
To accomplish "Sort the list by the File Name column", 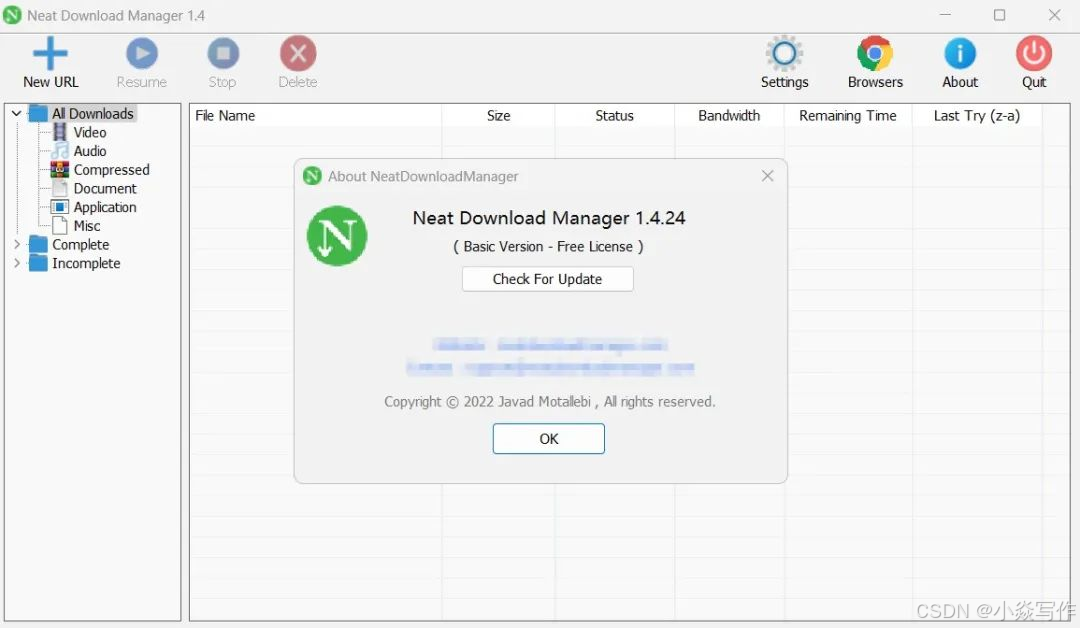I will click(x=315, y=116).
